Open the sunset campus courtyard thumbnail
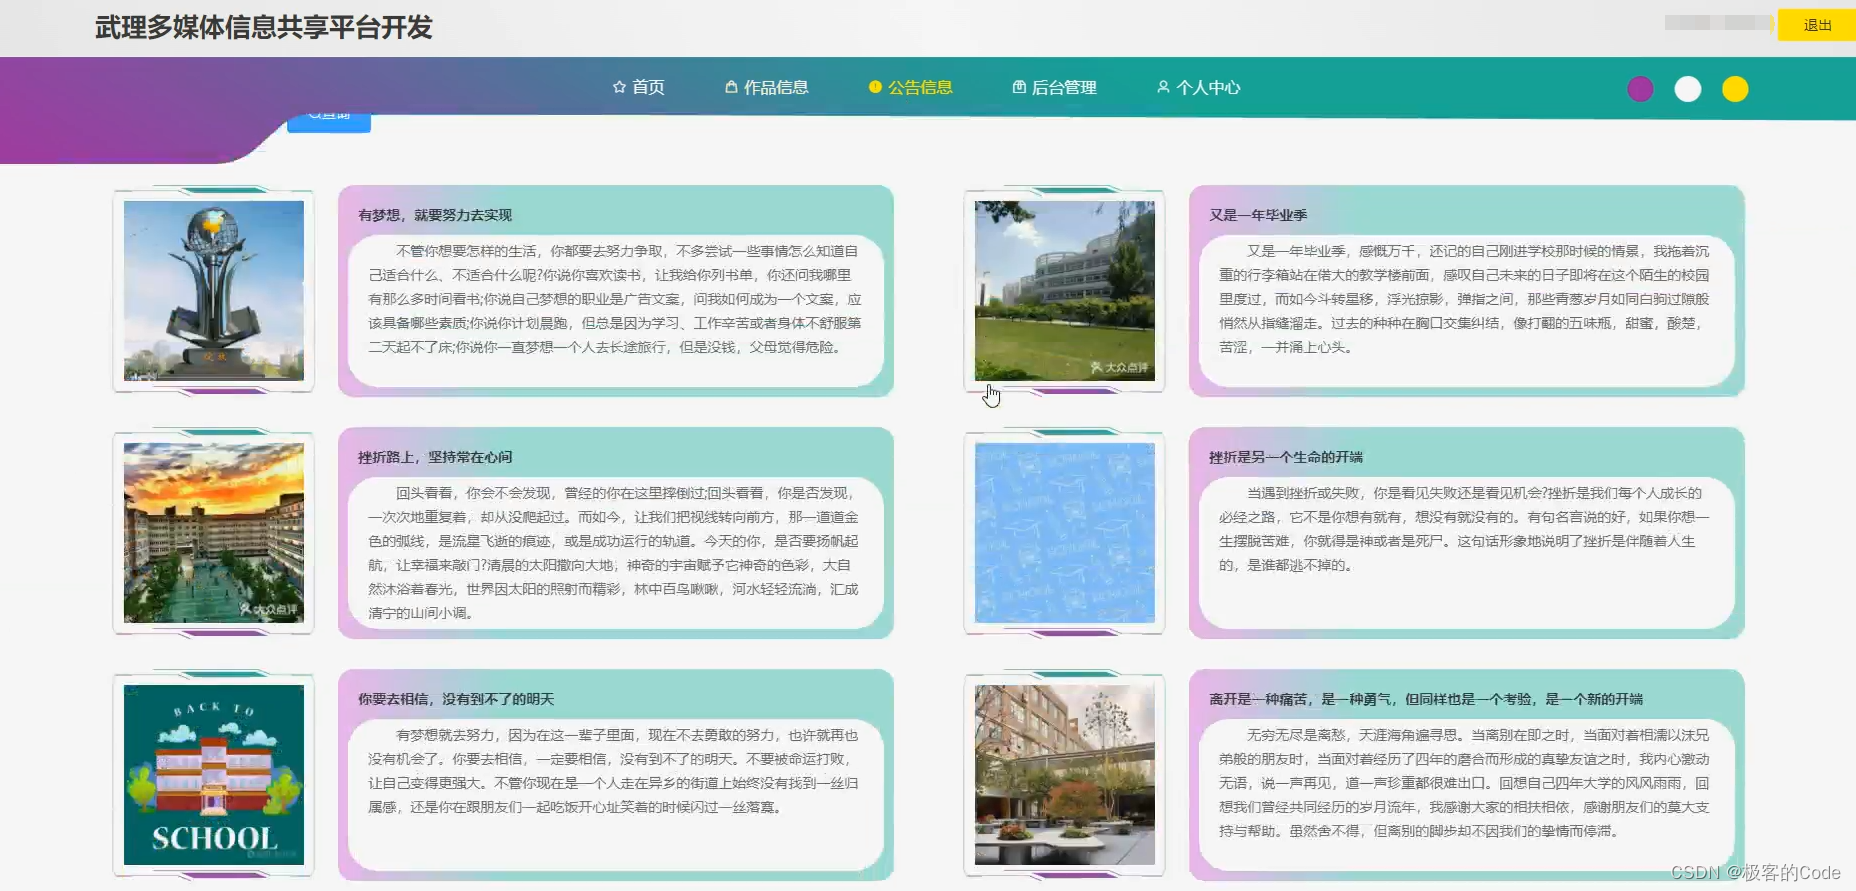Viewport: 1856px width, 891px height. coord(214,533)
